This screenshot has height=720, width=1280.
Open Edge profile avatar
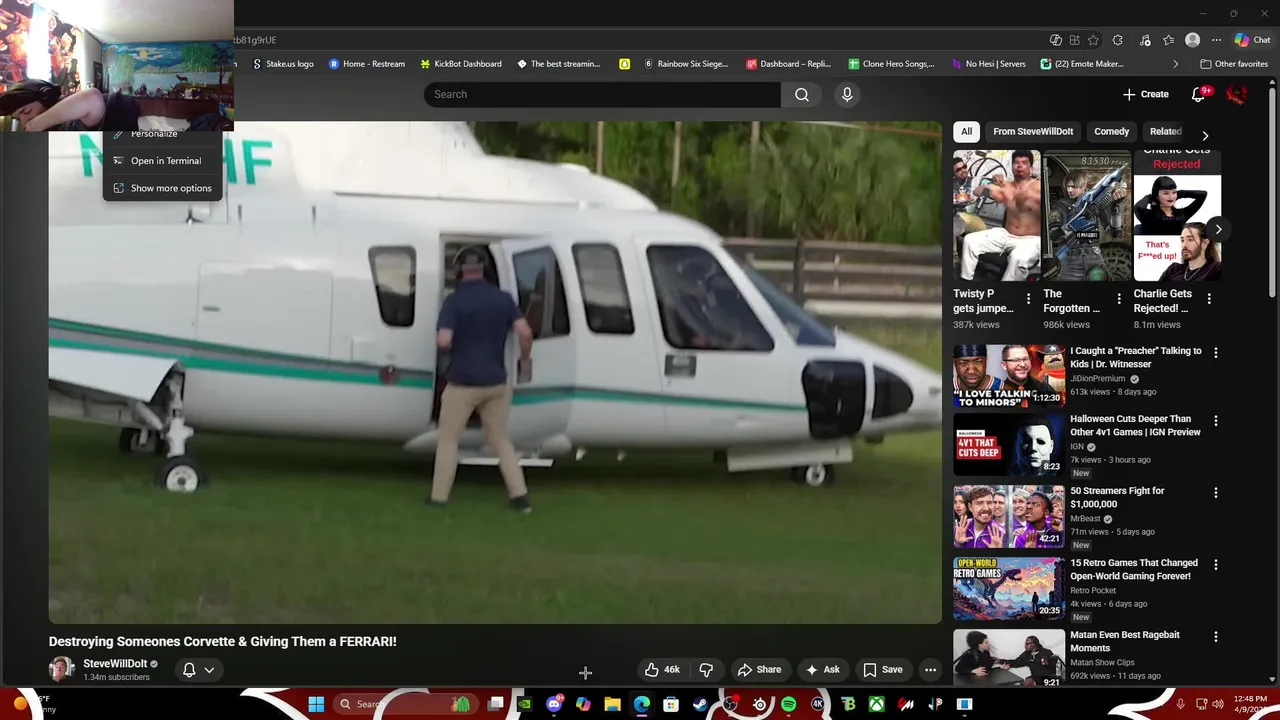tap(1192, 40)
